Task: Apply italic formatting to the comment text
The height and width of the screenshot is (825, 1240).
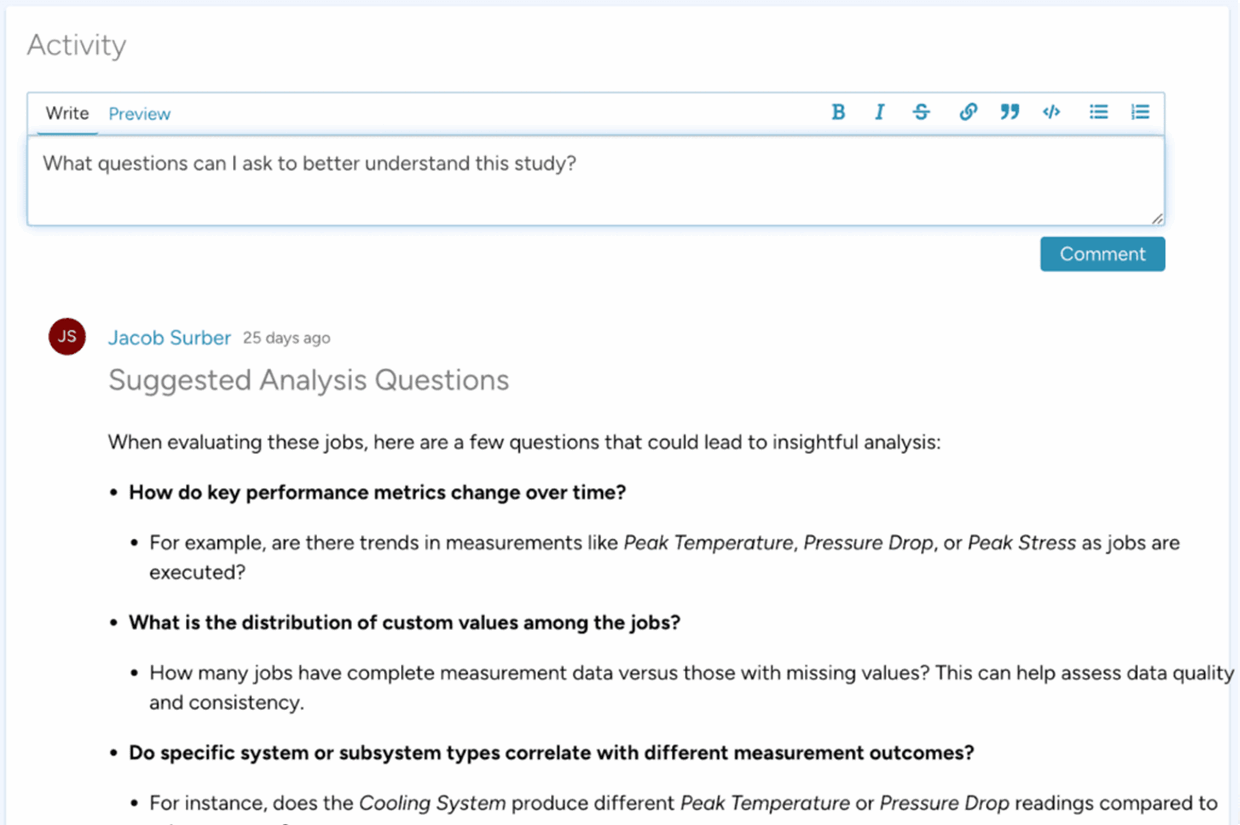Action: point(879,112)
